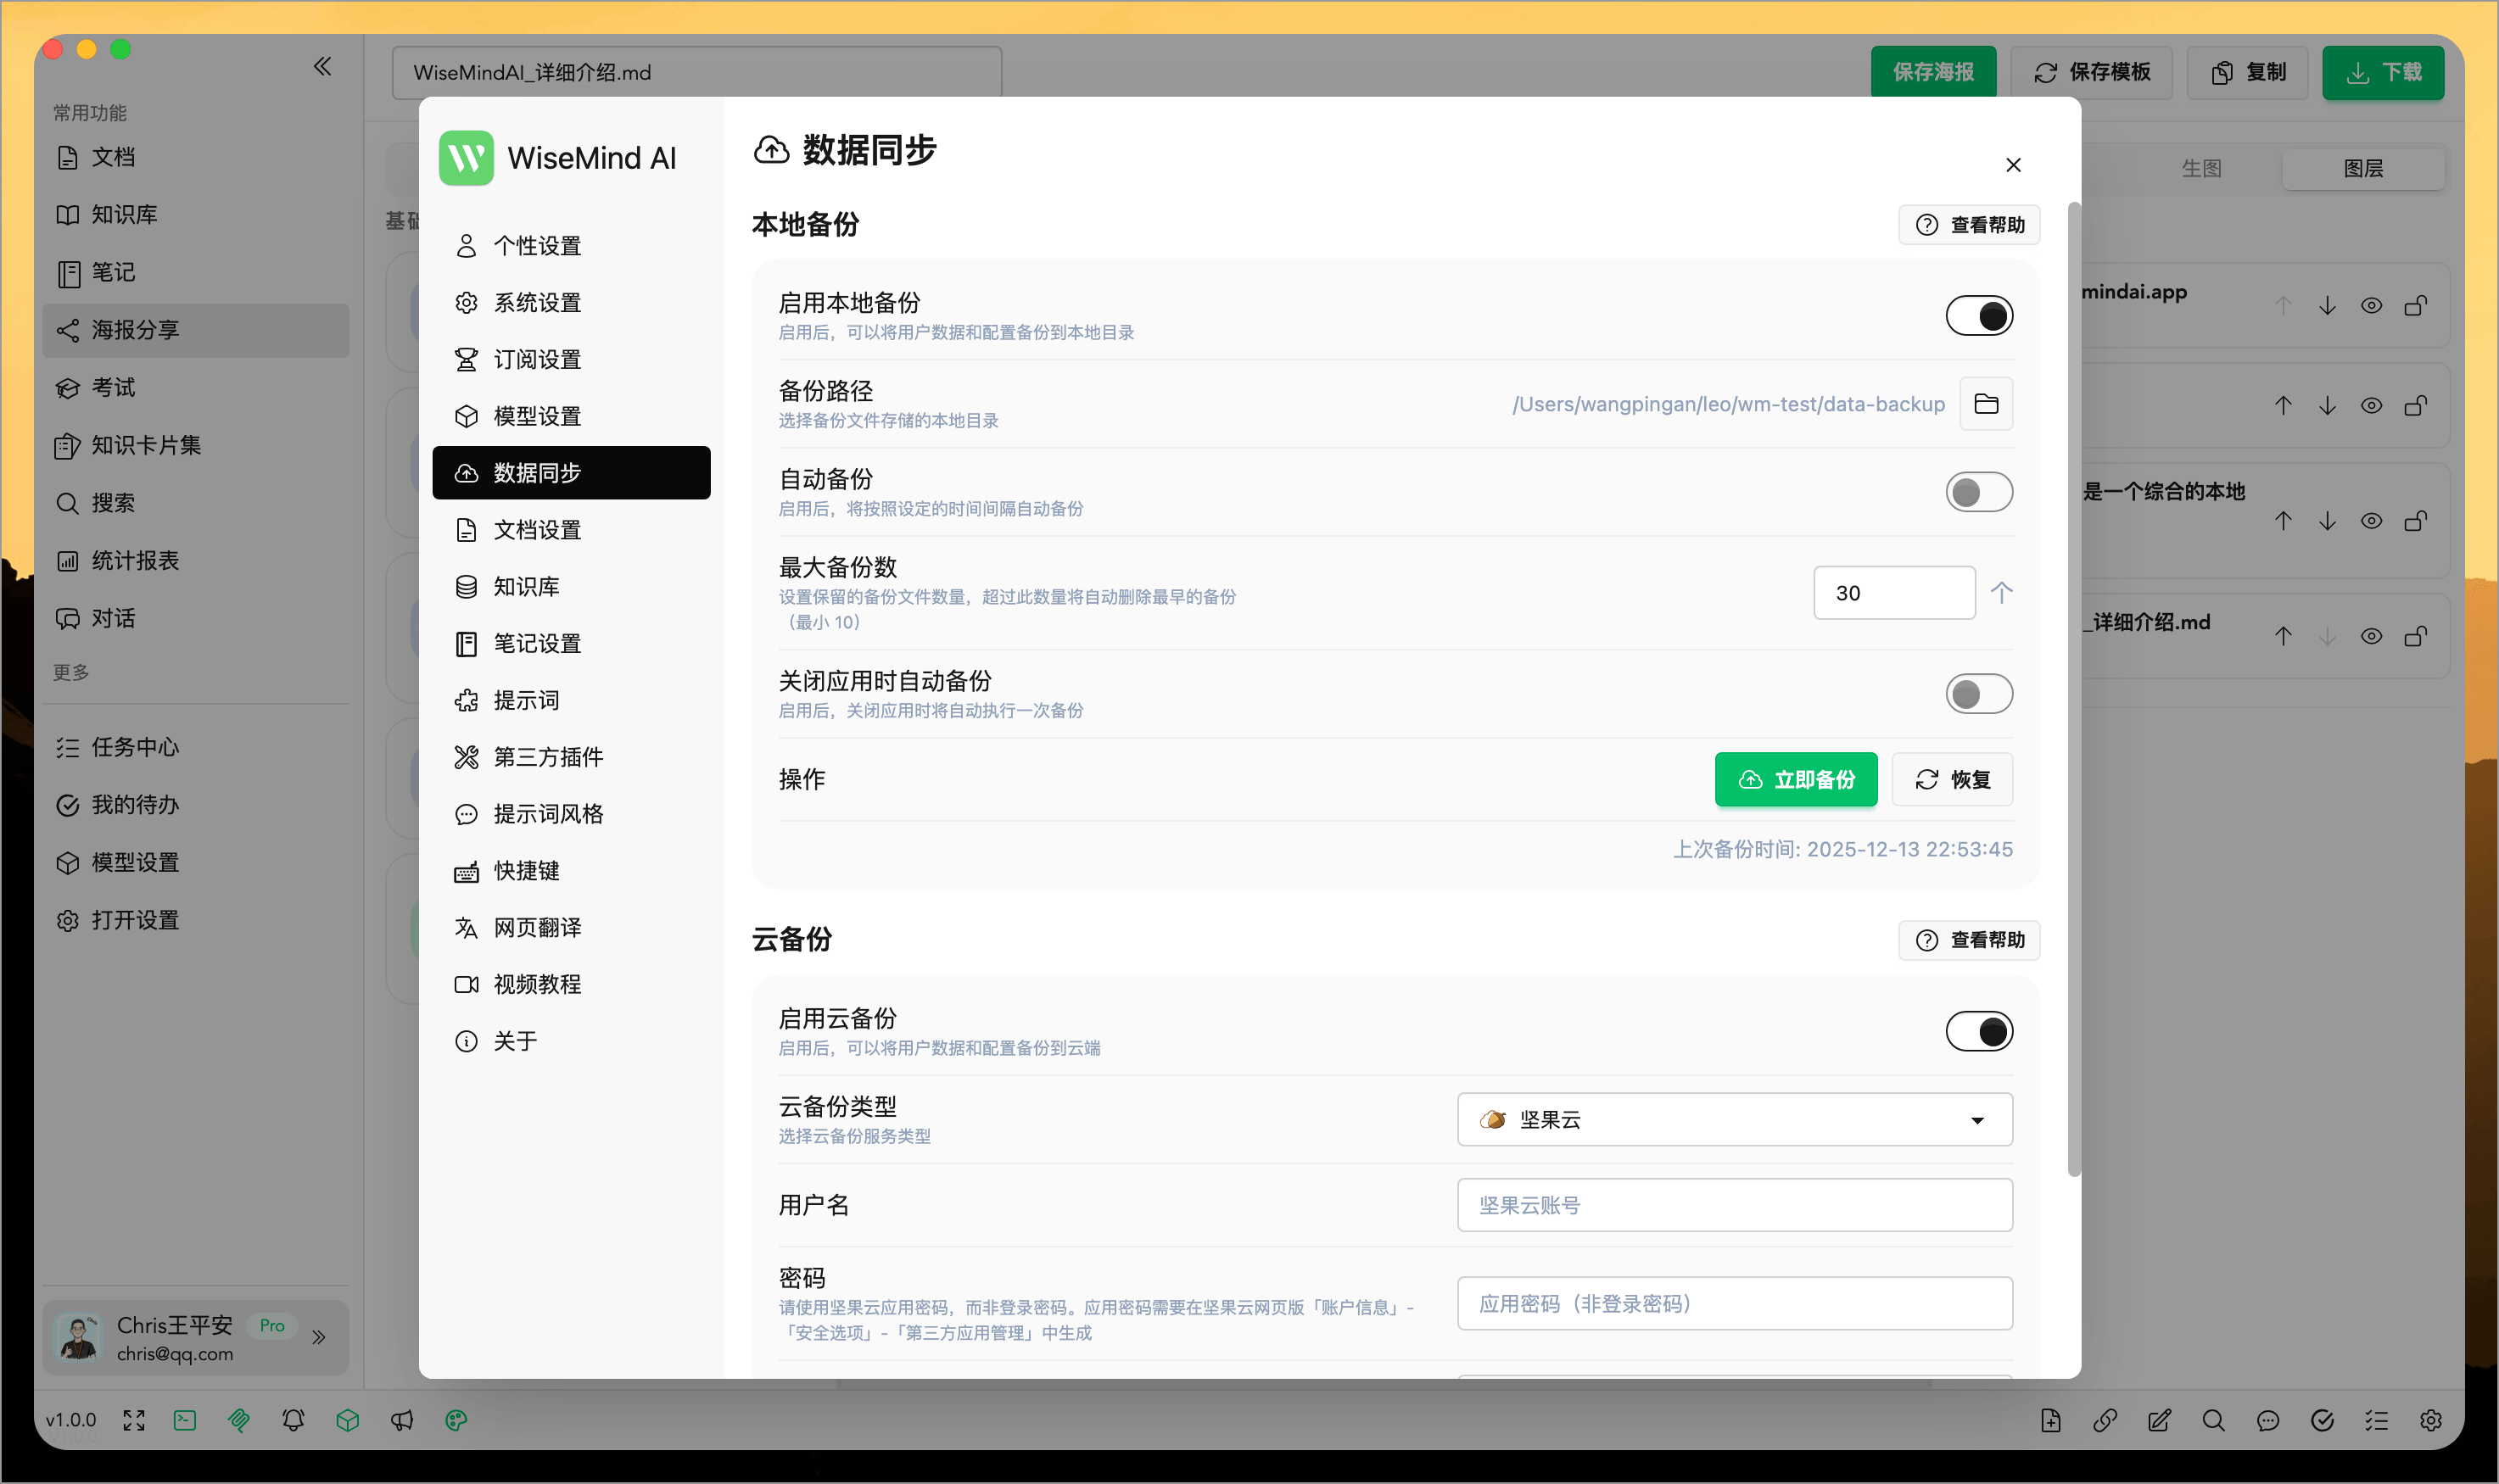
Task: Switch to the 图层 tab
Action: coord(2363,168)
